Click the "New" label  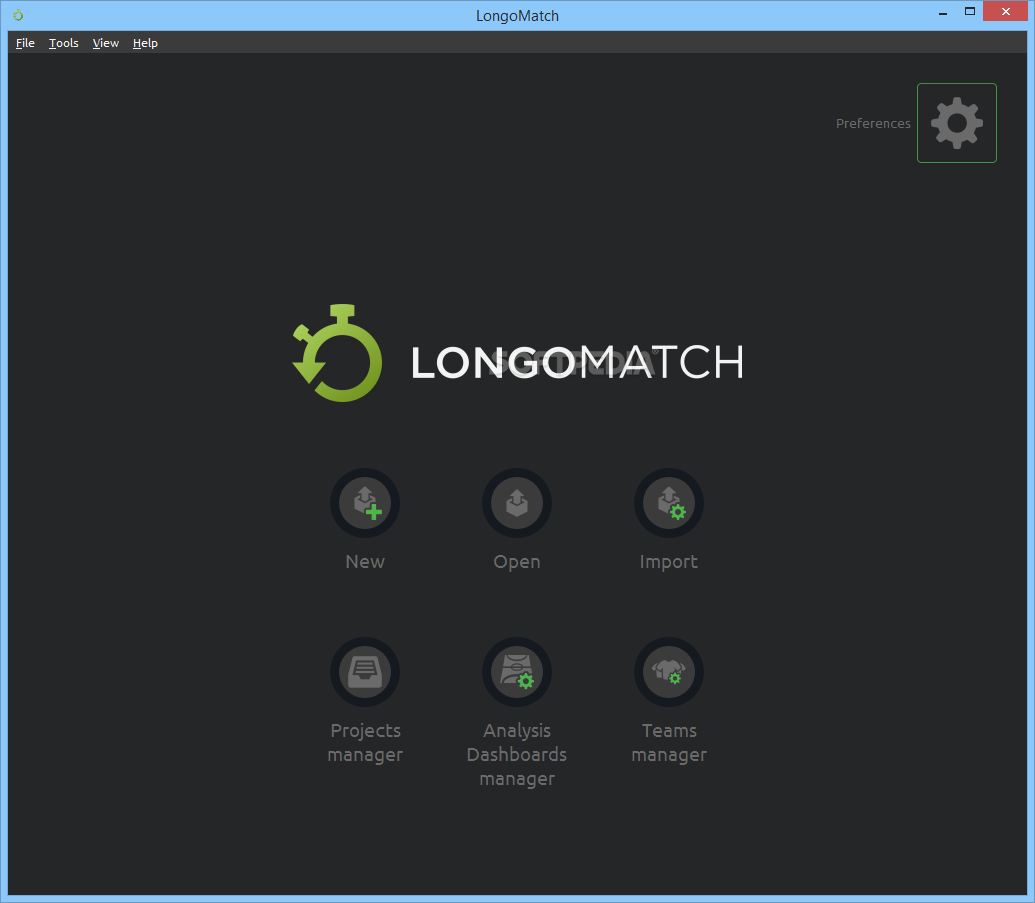pos(365,562)
